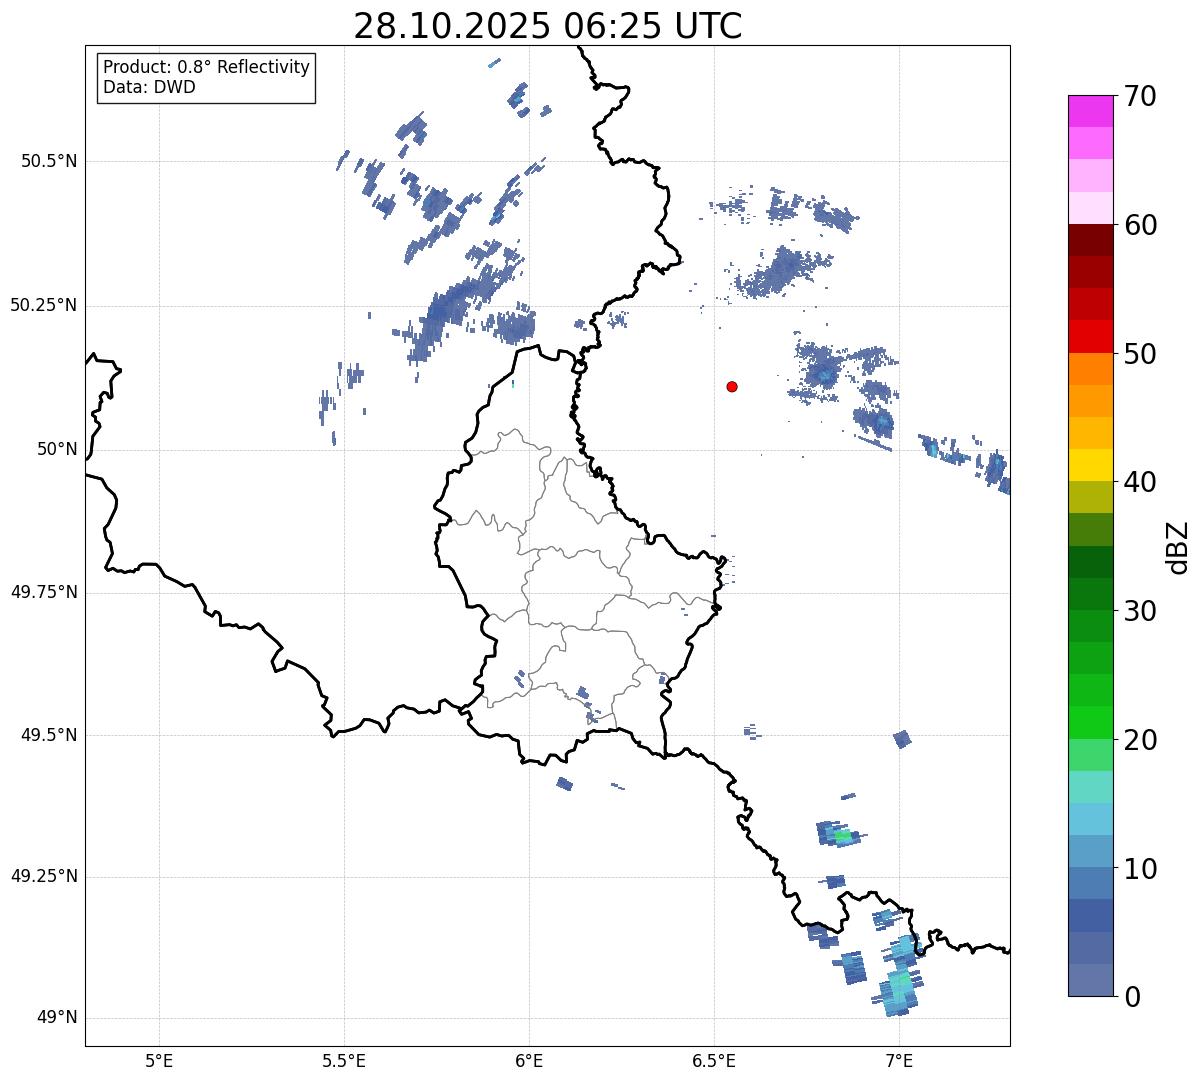Viewport: 1202px width, 1081px height.
Task: Click the bright red swatch just above 50
Action: (x=1090, y=336)
